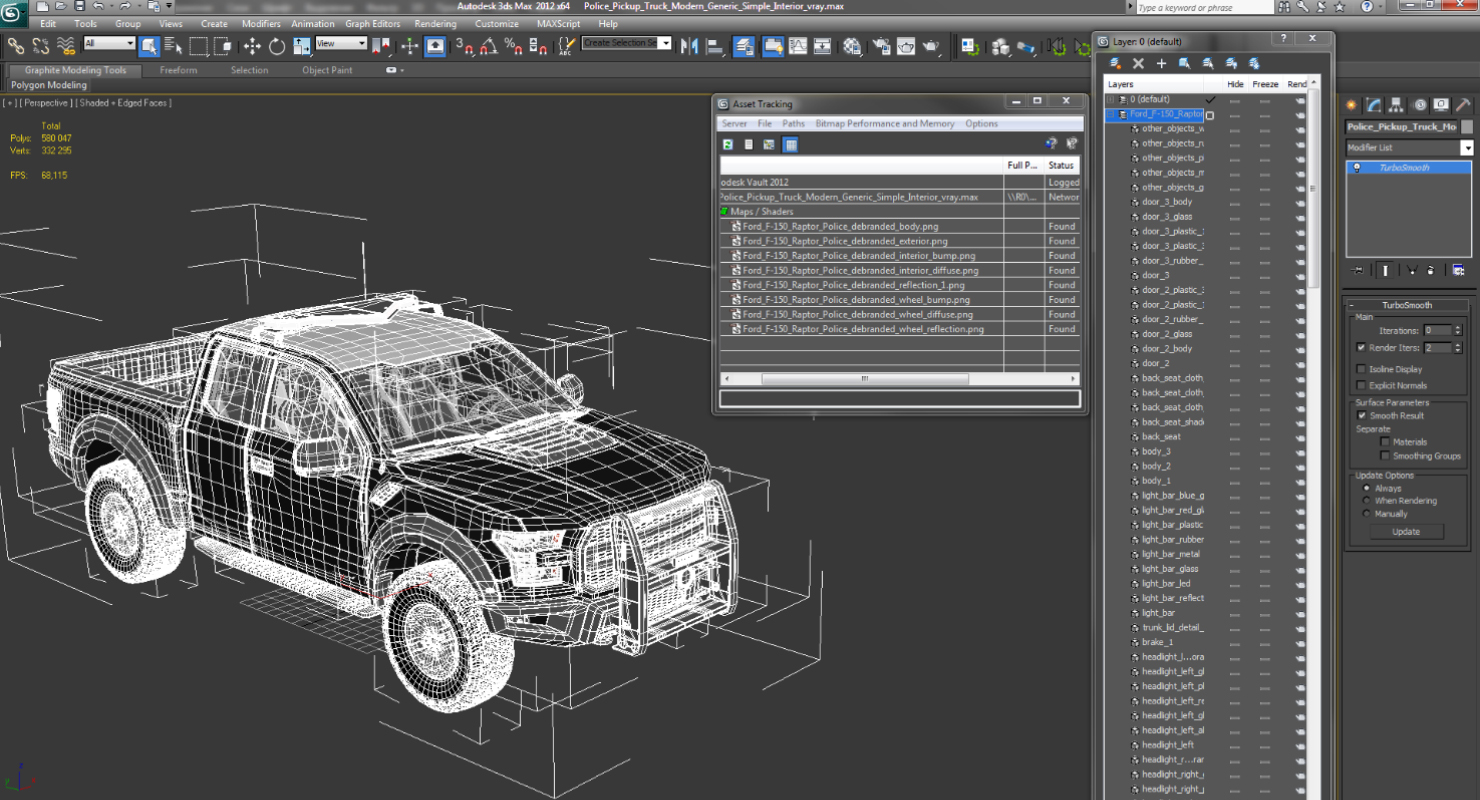Click Configure Modifier Sets icon
1480x800 pixels.
click(x=1459, y=270)
